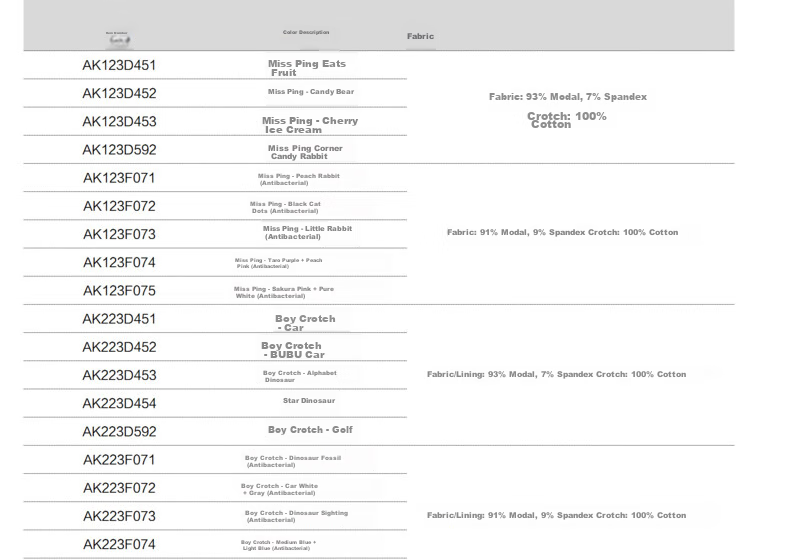Select item code AK223F074
This screenshot has width=790, height=560.
tap(119, 545)
